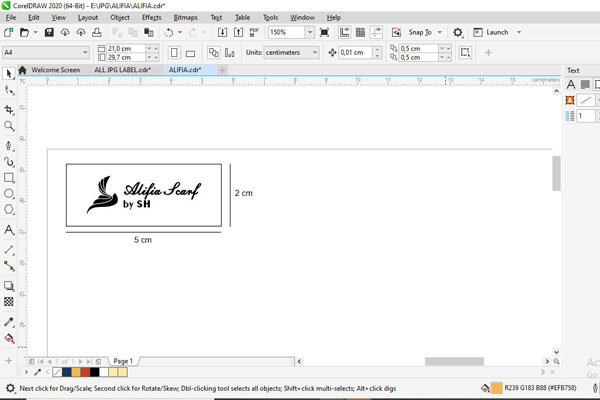The width and height of the screenshot is (600, 400).
Task: Click the Full-screen preview icon
Action: click(324, 32)
